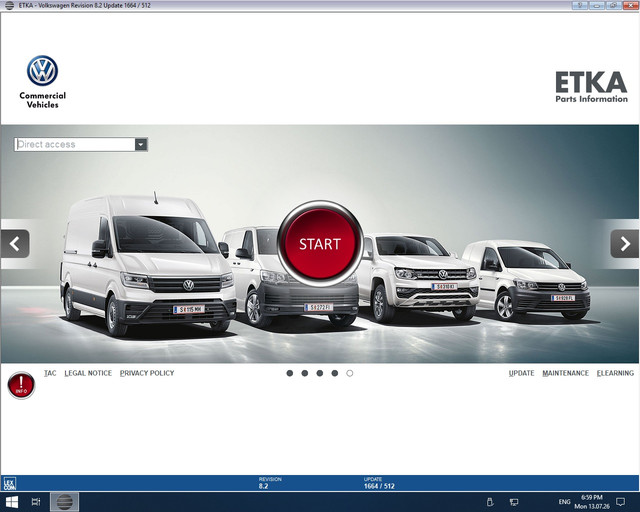Click the ENG language indicator
The width and height of the screenshot is (640, 512).
pyautogui.click(x=564, y=502)
